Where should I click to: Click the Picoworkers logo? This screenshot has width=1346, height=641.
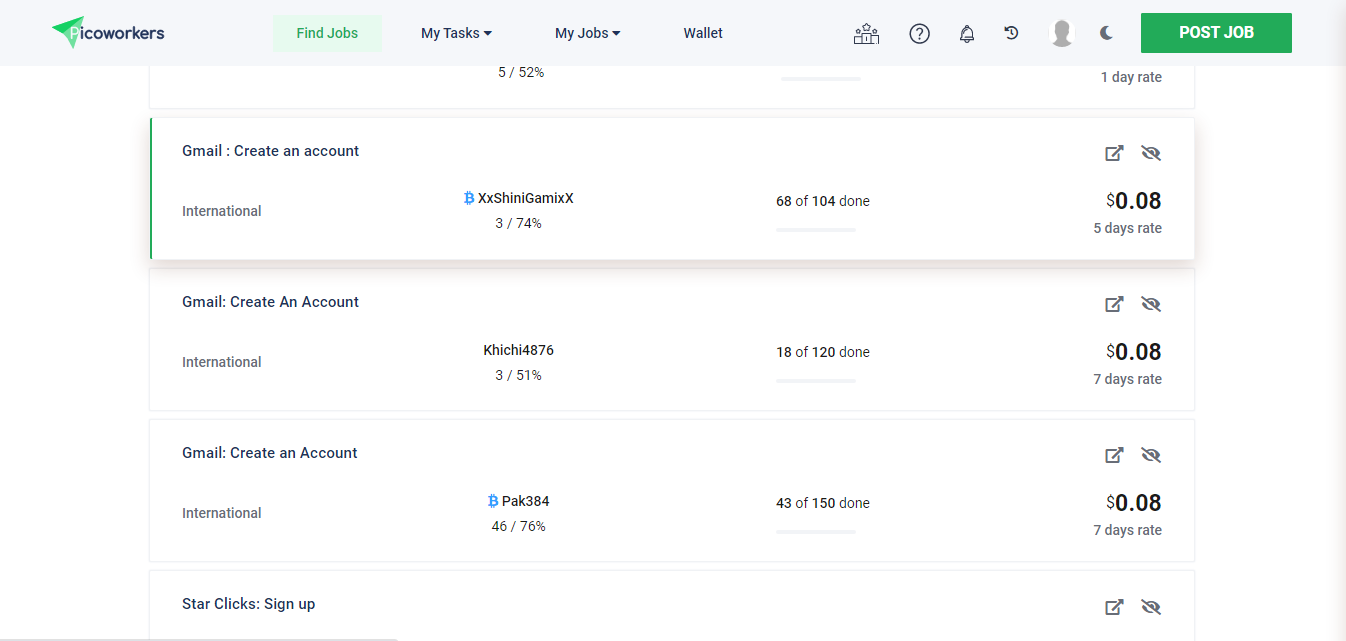[x=108, y=33]
